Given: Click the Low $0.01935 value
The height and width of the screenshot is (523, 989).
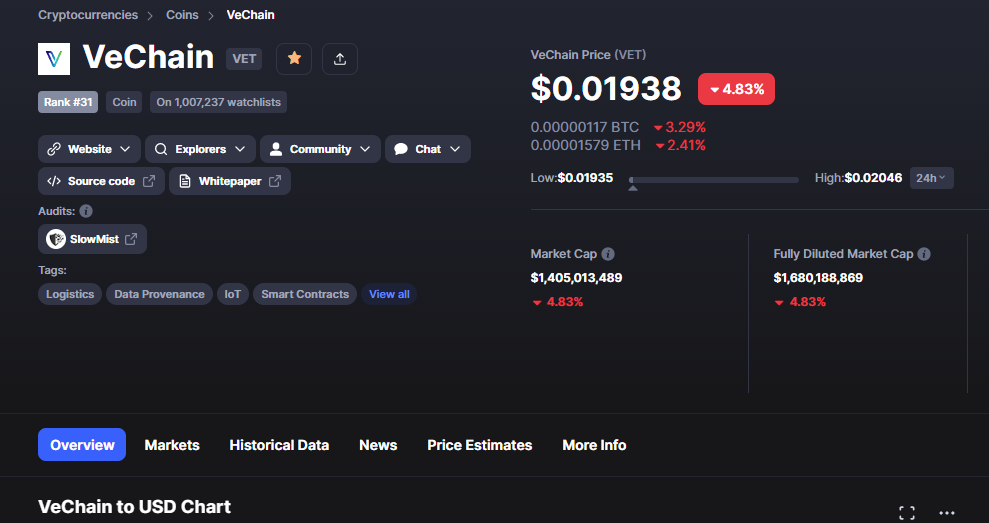Looking at the screenshot, I should pyautogui.click(x=585, y=178).
